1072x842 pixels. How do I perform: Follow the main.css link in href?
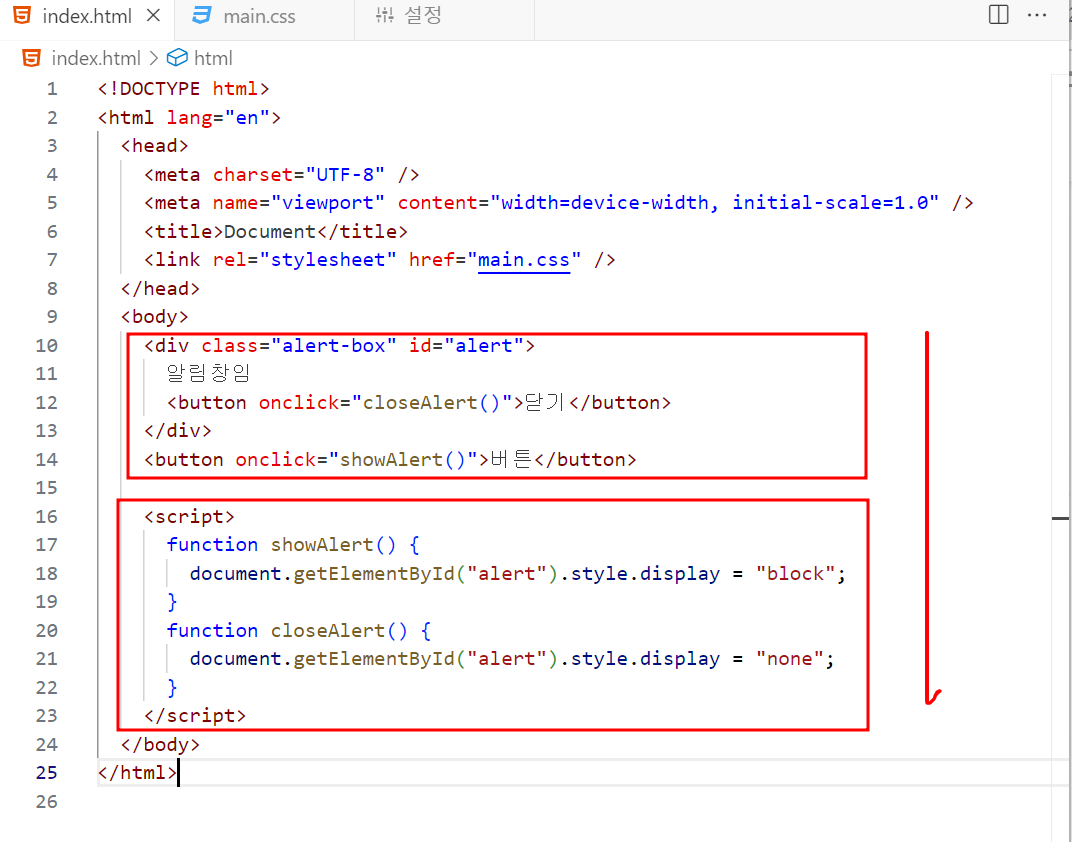pos(524,260)
